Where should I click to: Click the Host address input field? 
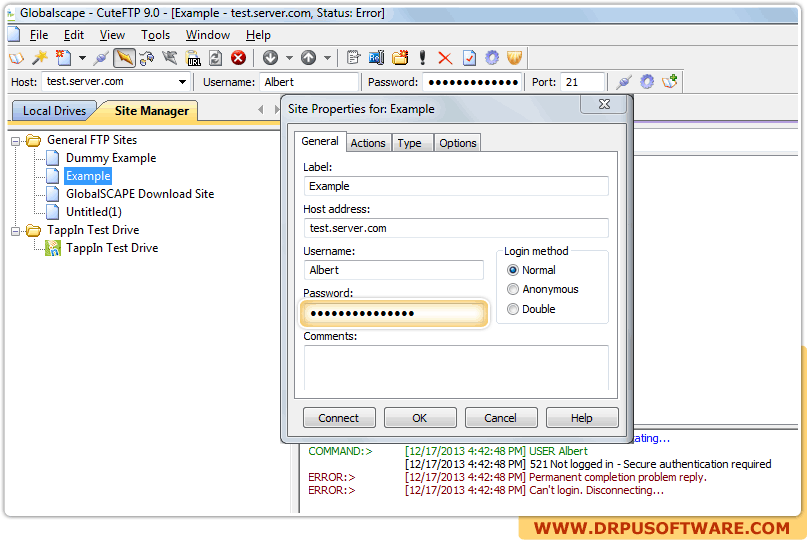click(x=456, y=228)
